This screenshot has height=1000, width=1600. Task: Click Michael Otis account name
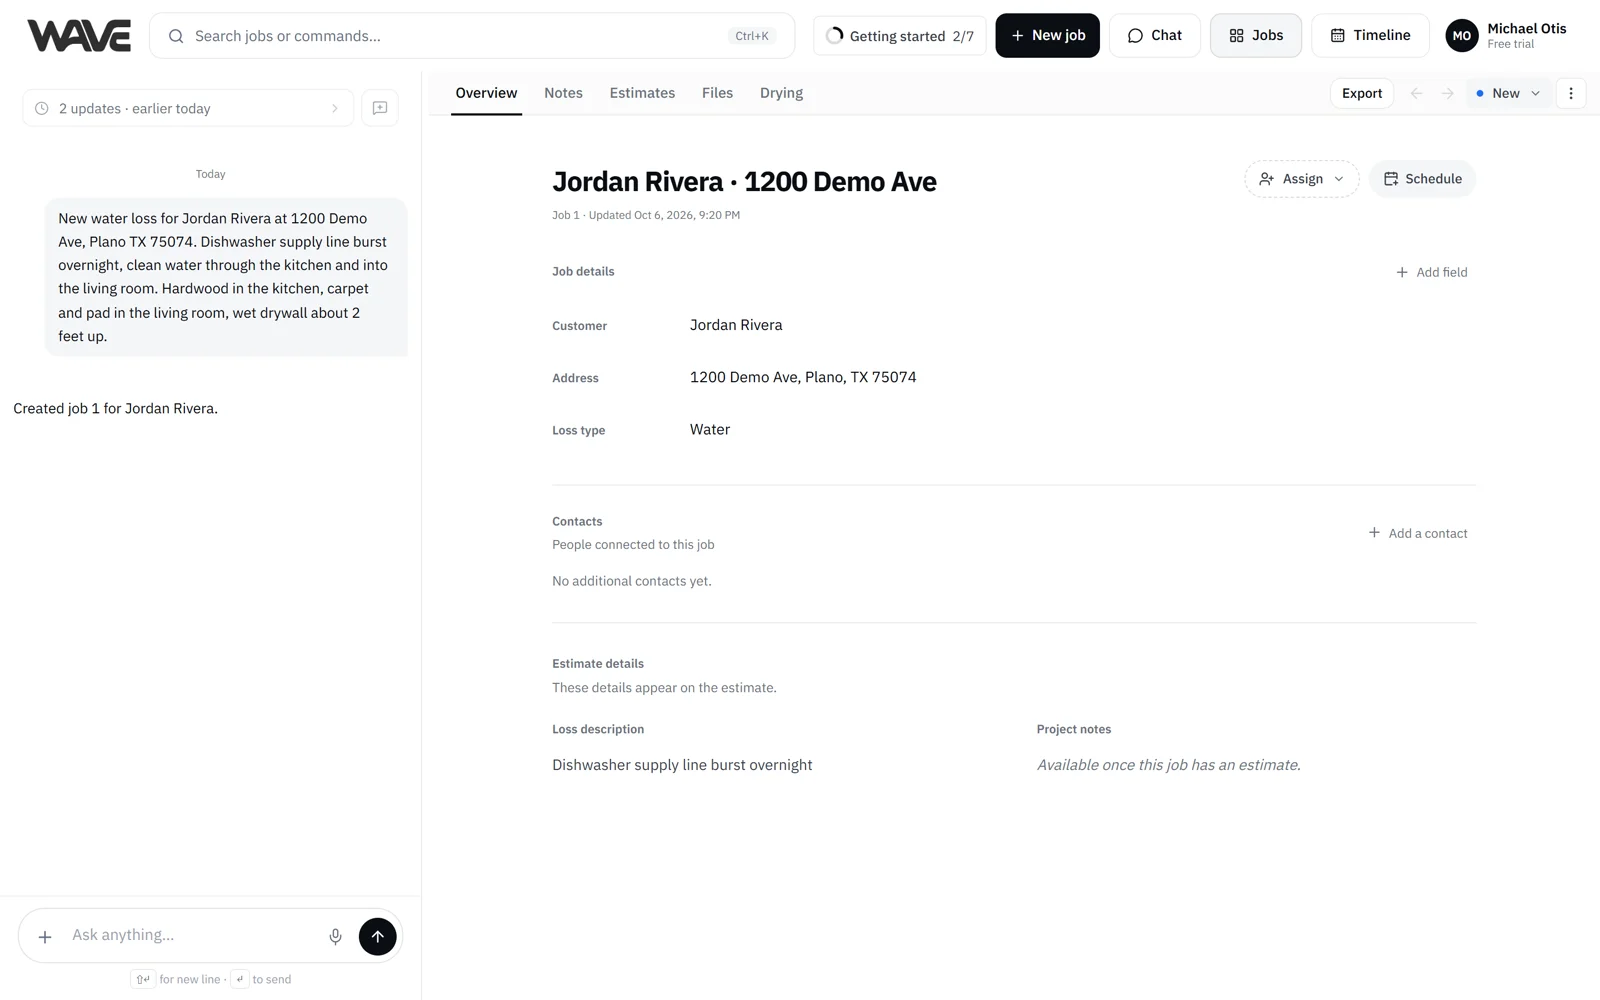(x=1526, y=29)
